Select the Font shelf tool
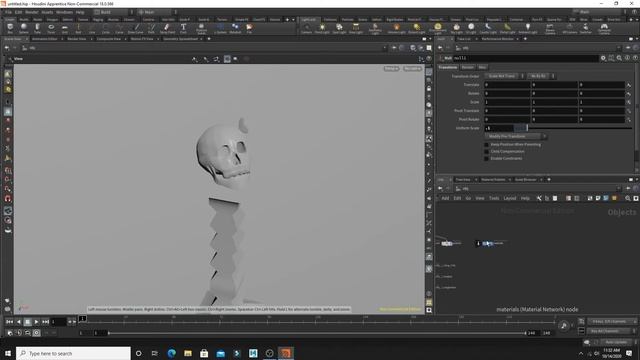 (183, 28)
